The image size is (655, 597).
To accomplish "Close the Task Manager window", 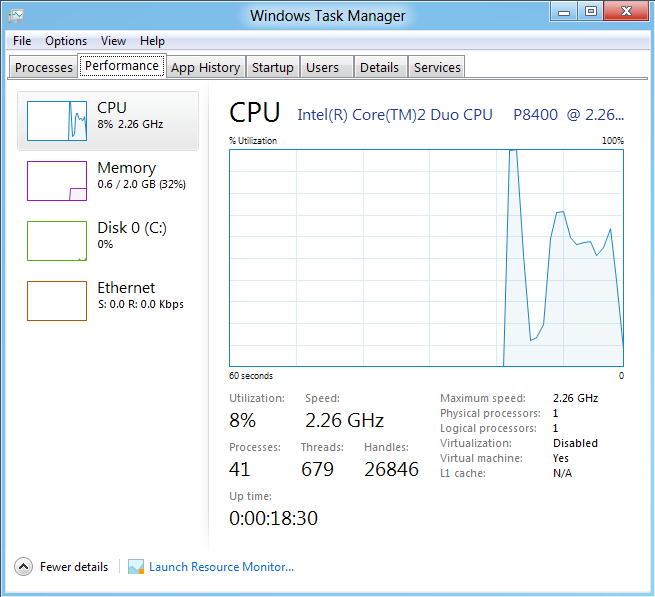I will (x=626, y=12).
